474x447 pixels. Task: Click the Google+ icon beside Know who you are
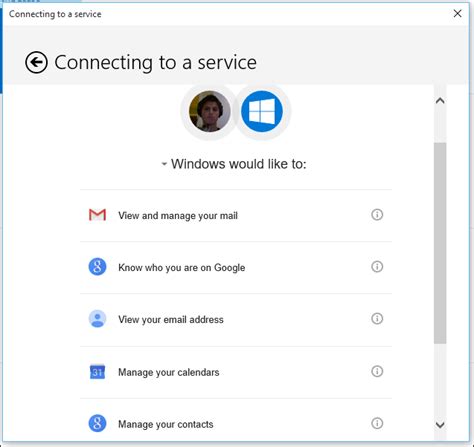tap(97, 267)
